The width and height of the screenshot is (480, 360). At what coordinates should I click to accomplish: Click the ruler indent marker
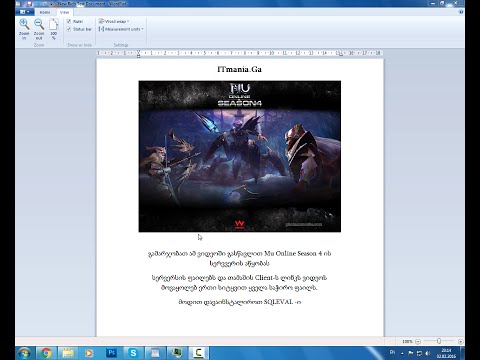[x=138, y=53]
